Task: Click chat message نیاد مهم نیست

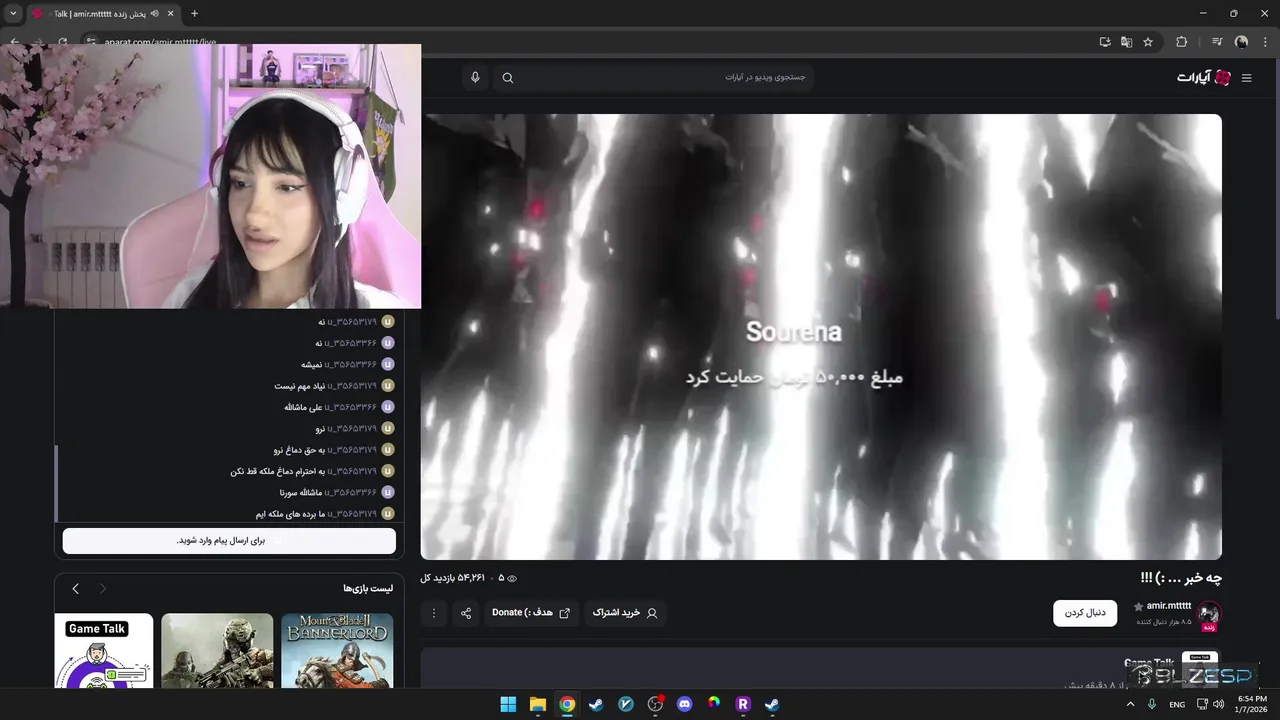Action: (299, 385)
